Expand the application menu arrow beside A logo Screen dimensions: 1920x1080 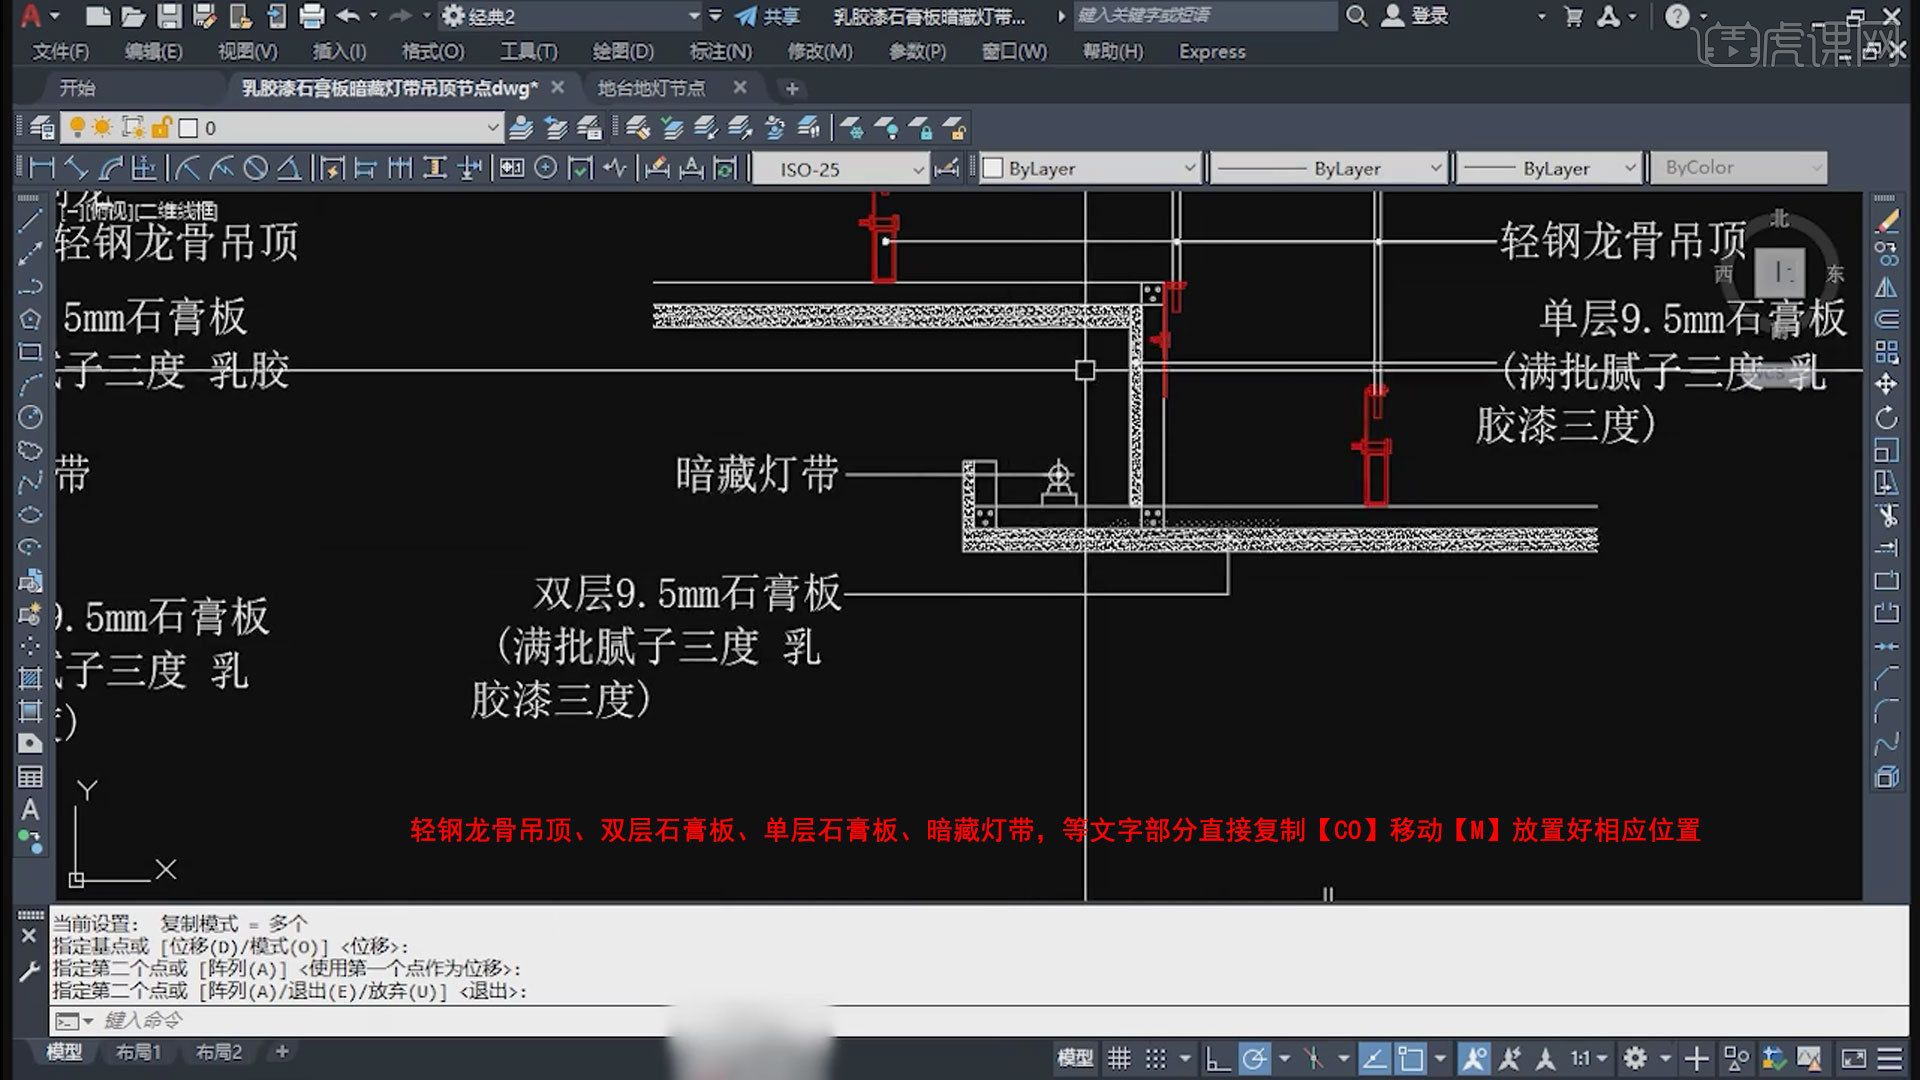point(55,16)
